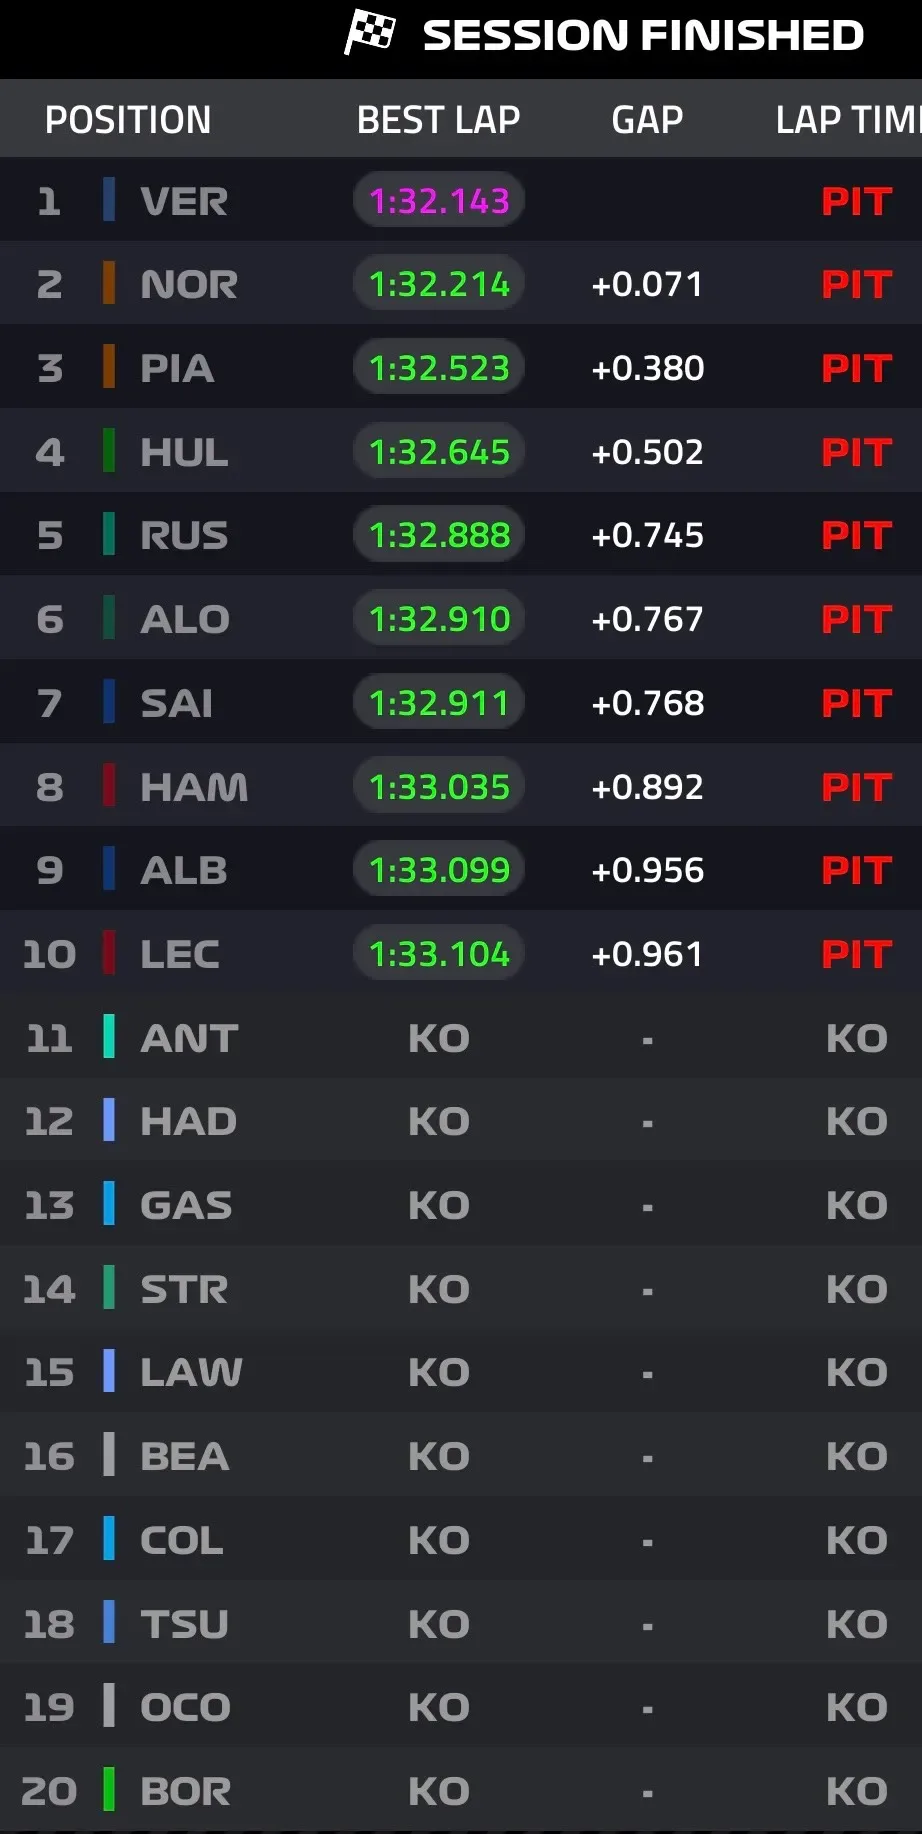The image size is (922, 1834).
Task: Click the checkered flag icon
Action: (x=370, y=32)
